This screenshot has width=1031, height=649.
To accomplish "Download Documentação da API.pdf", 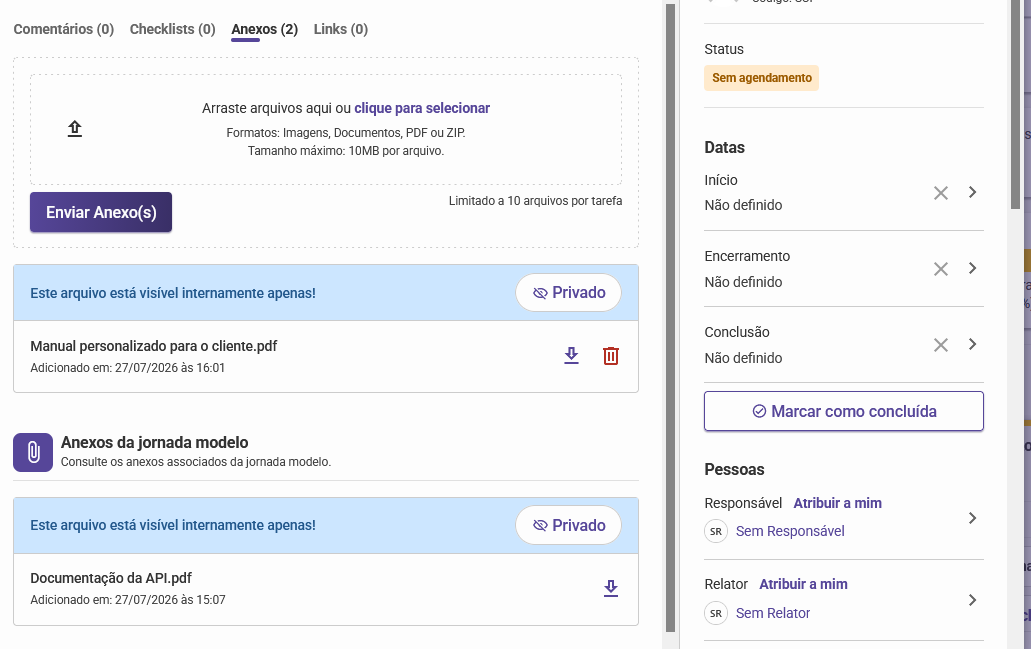I will tap(611, 589).
